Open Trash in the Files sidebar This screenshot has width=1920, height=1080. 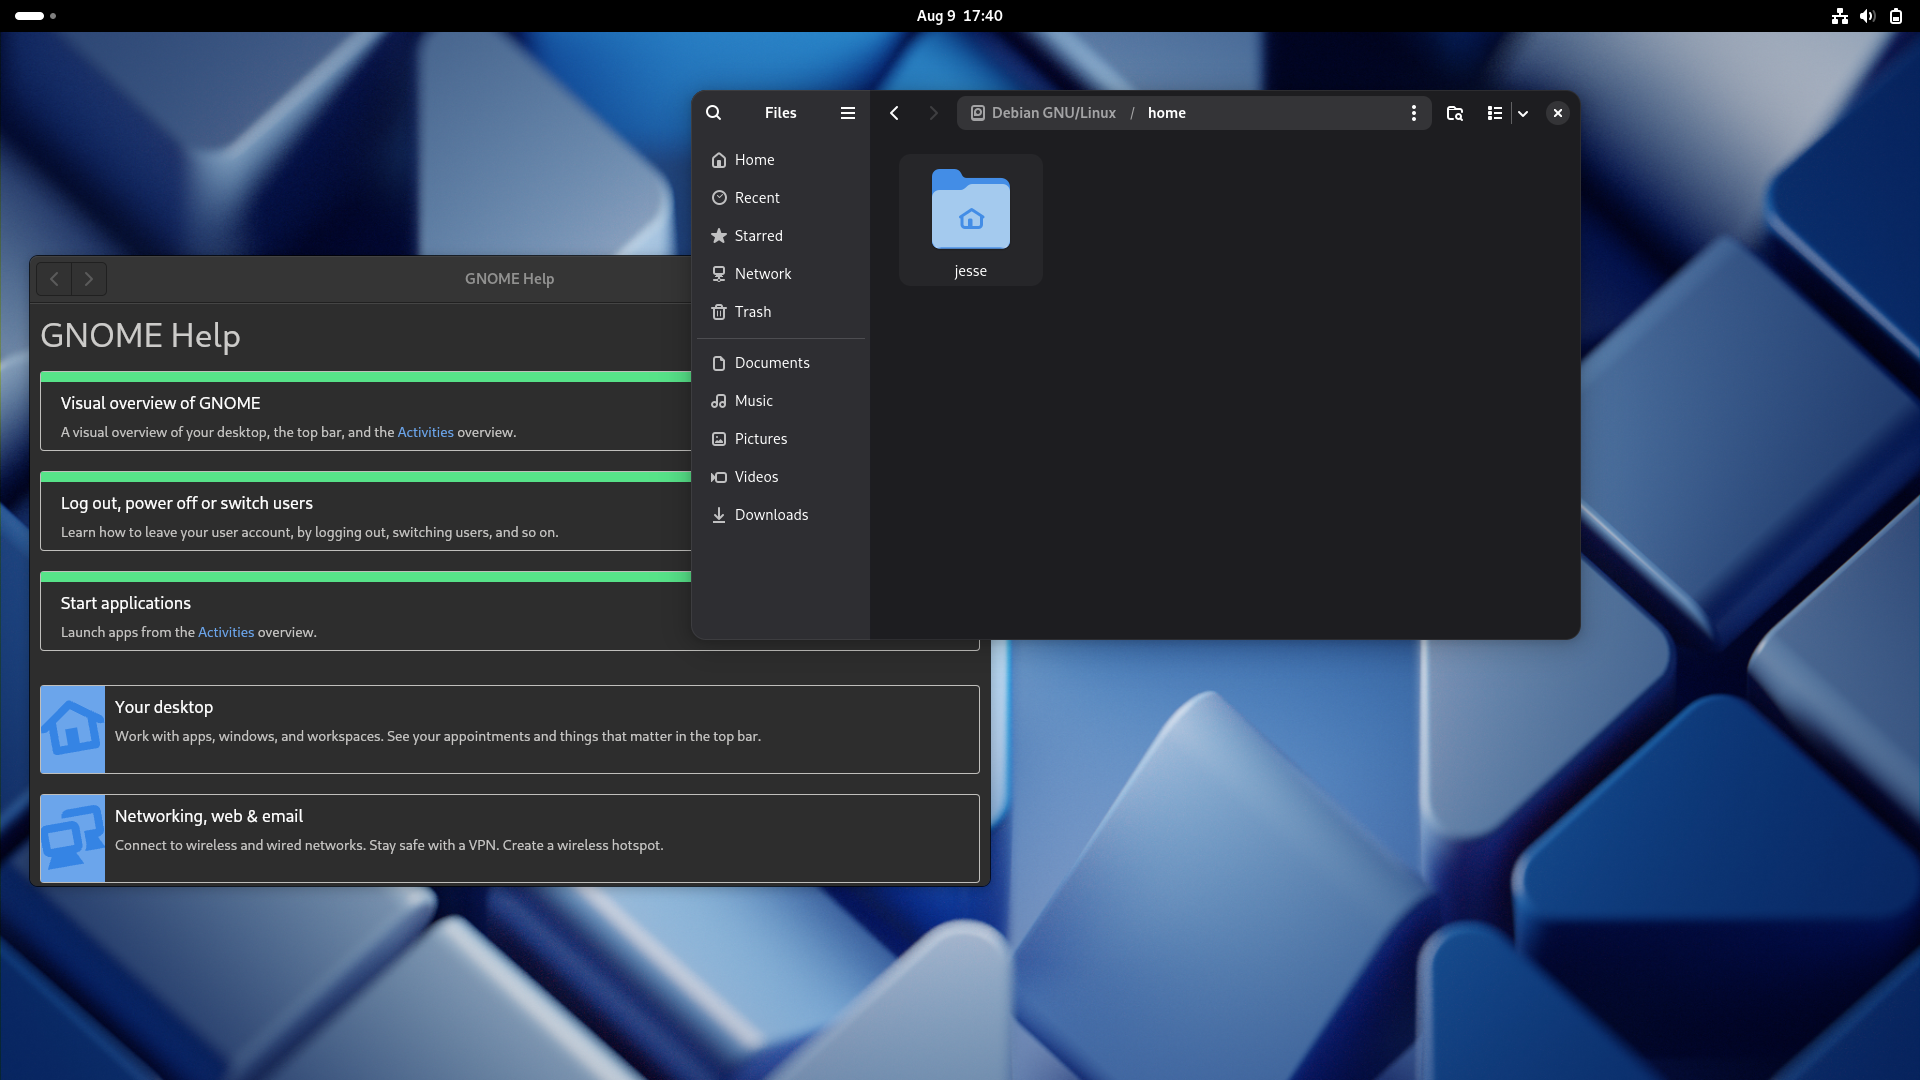click(x=781, y=312)
